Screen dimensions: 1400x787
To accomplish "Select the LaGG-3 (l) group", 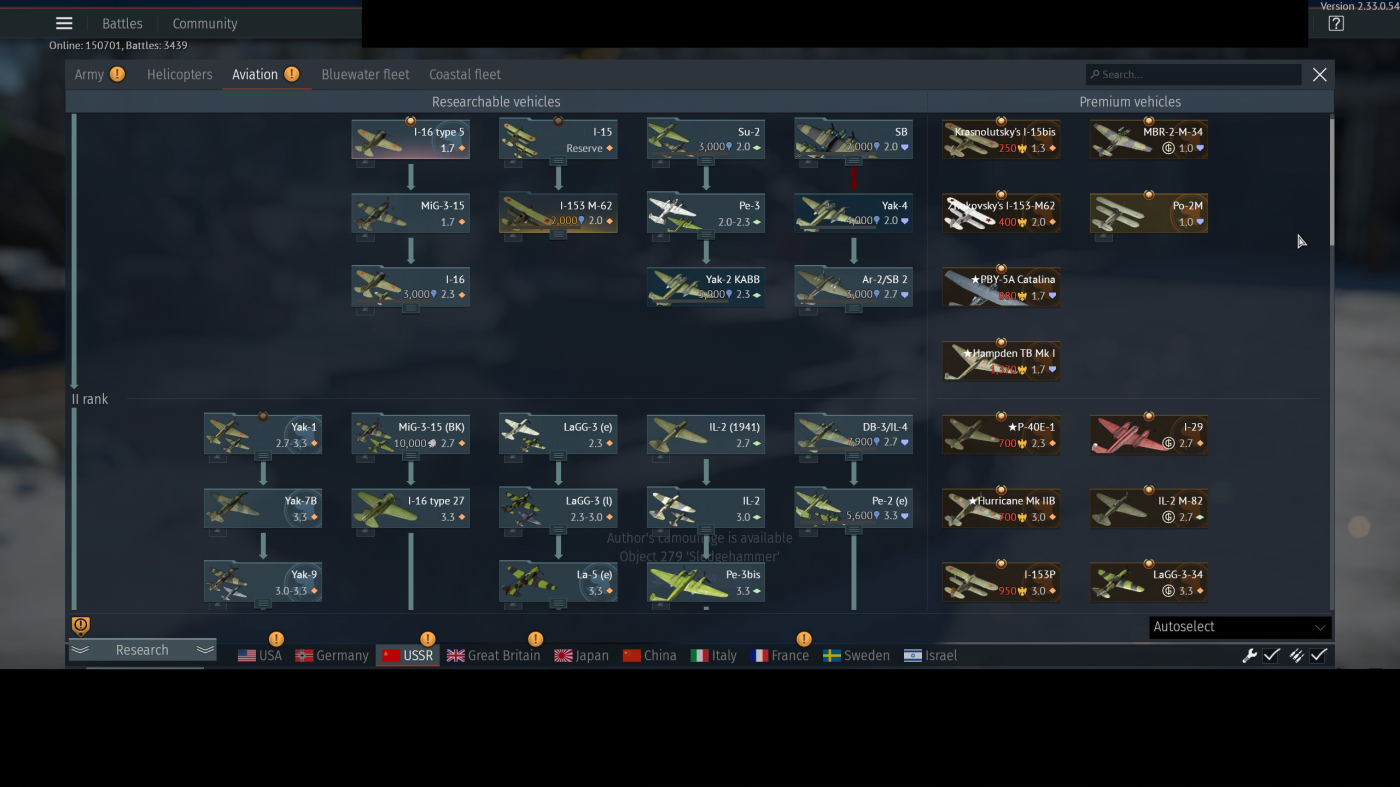I will pyautogui.click(x=558, y=509).
